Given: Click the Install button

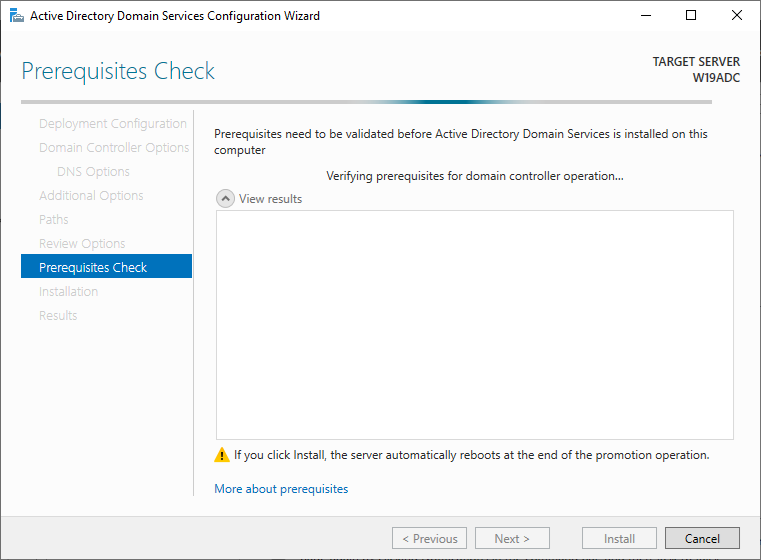Looking at the screenshot, I should pyautogui.click(x=619, y=538).
